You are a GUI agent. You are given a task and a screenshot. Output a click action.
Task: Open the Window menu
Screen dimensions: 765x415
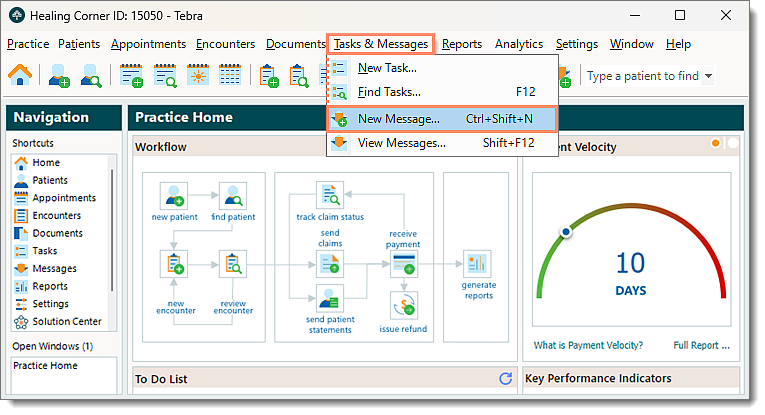click(631, 44)
